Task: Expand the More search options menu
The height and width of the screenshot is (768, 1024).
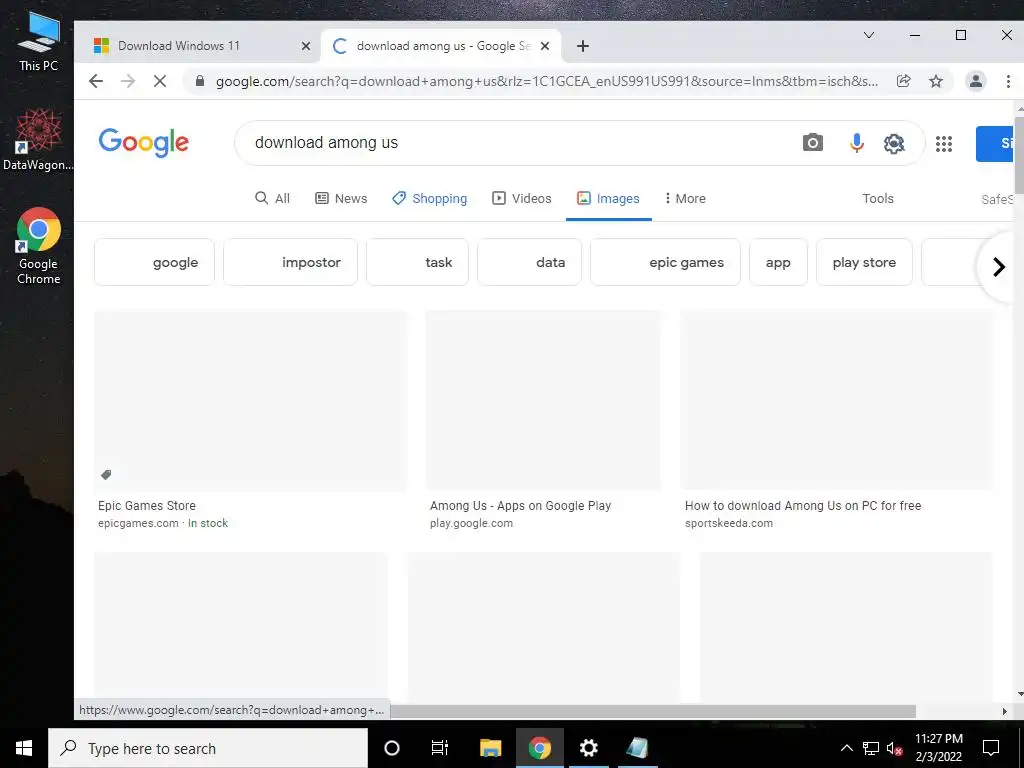Action: point(684,199)
